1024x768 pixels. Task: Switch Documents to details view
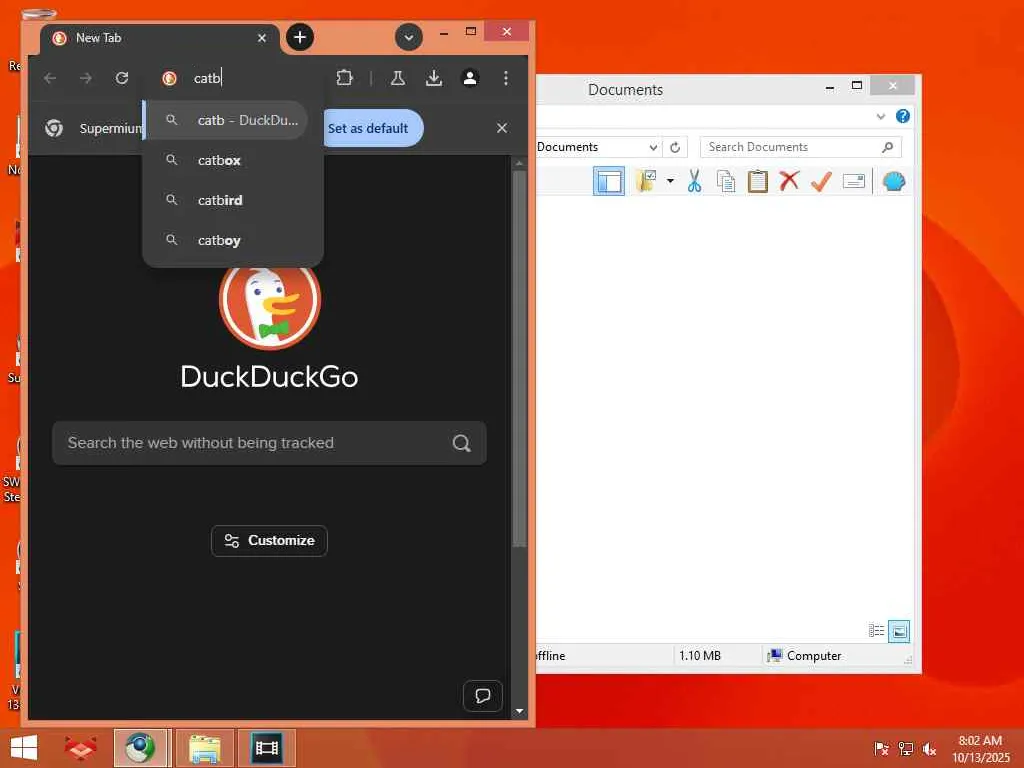click(x=876, y=631)
